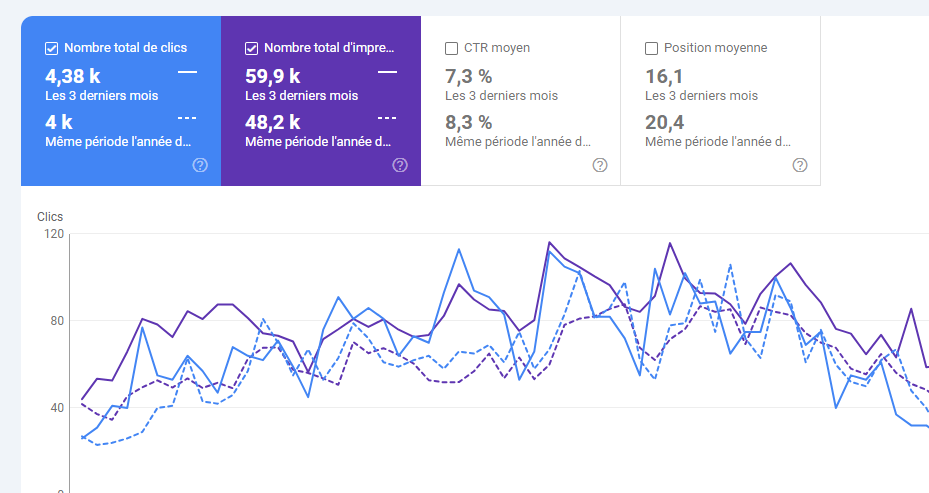Click help icon on Position moyenne card
The image size is (929, 493).
tap(800, 165)
